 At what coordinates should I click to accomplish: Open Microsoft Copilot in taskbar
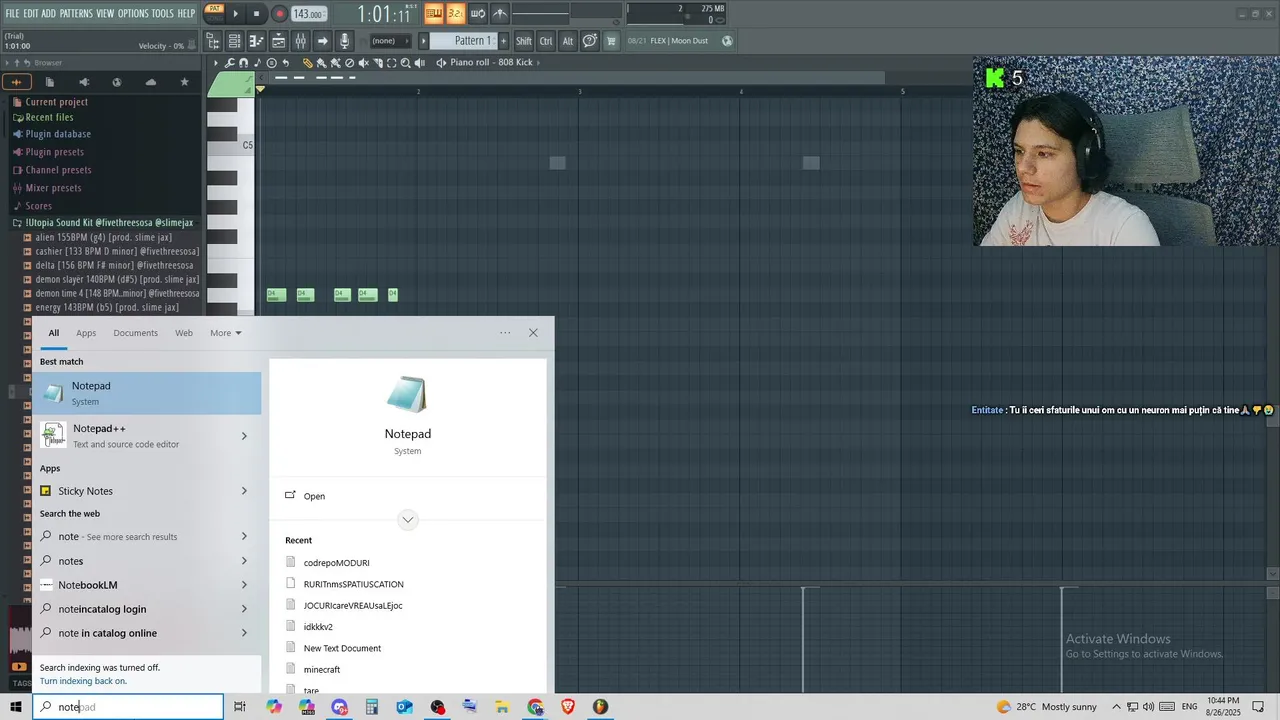click(x=274, y=707)
